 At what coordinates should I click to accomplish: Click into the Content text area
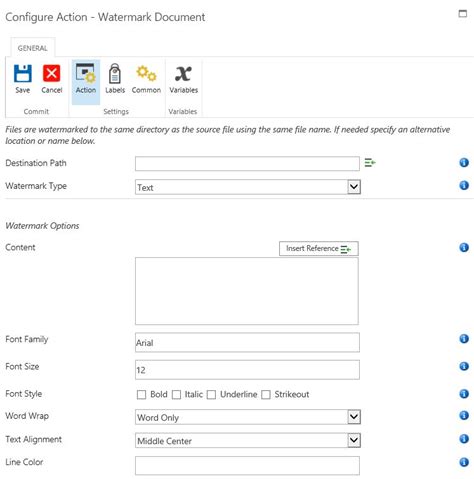(x=247, y=291)
